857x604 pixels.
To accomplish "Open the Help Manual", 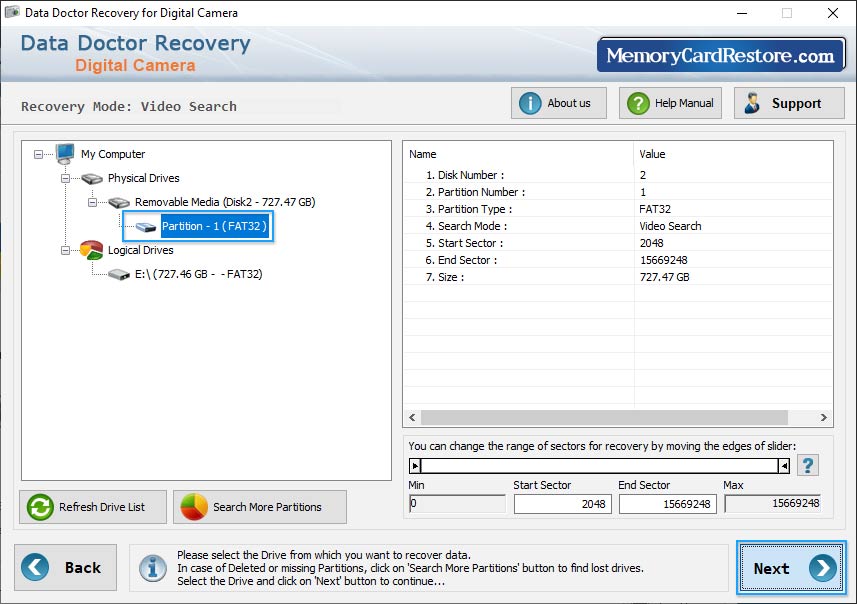I will (670, 103).
